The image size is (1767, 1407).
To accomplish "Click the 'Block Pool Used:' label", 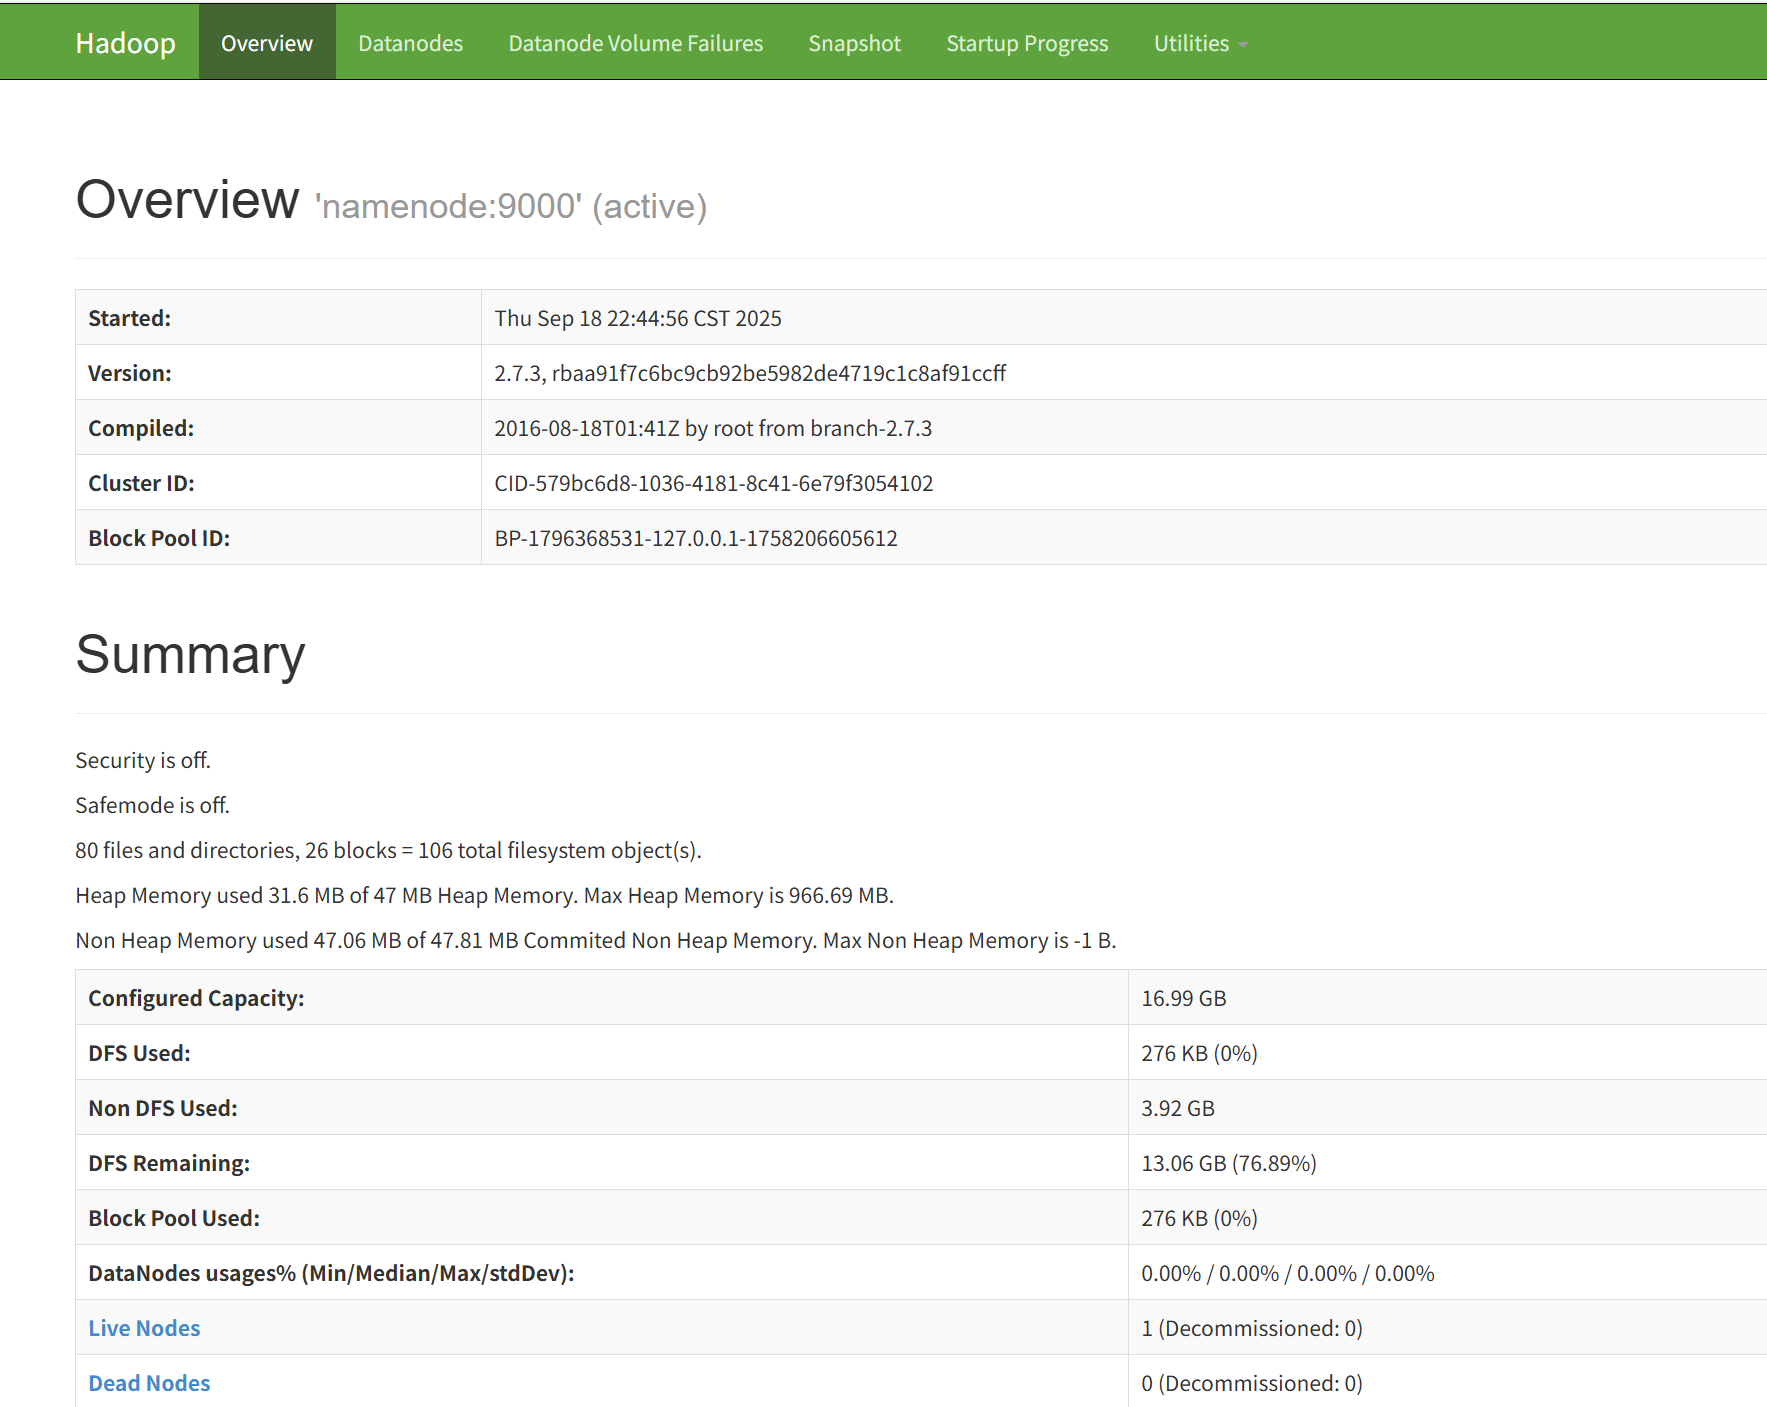I will (x=174, y=1218).
